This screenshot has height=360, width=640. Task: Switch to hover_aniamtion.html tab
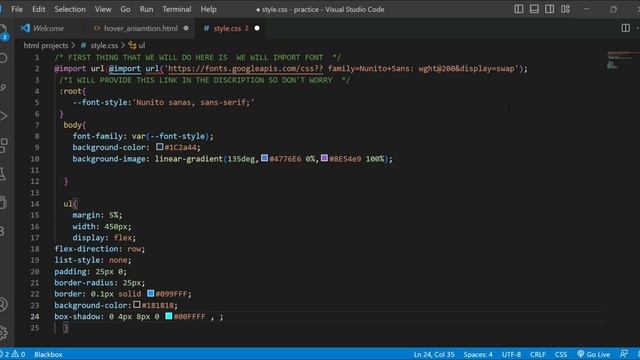point(140,28)
